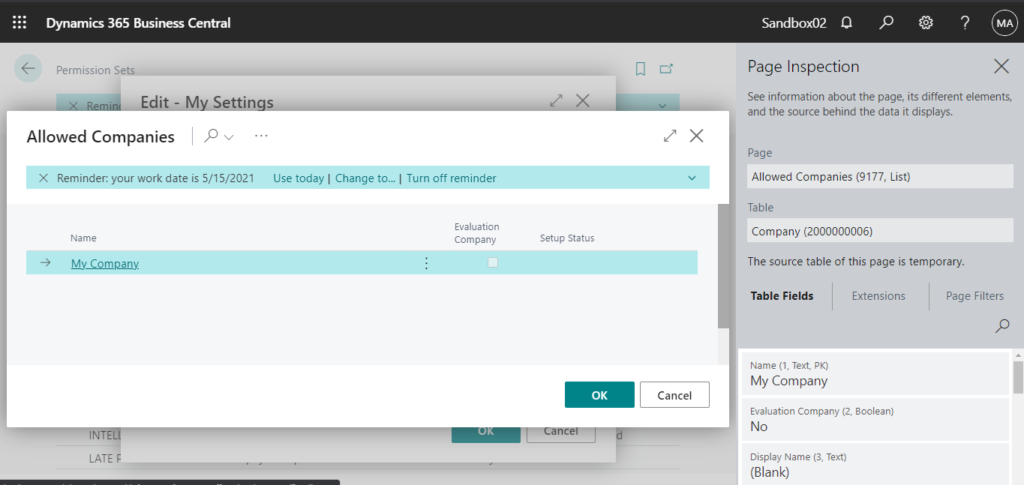Screen dimensions: 1024x485
Task: Click the Allowed Companies list scrollbar
Action: tap(723, 265)
